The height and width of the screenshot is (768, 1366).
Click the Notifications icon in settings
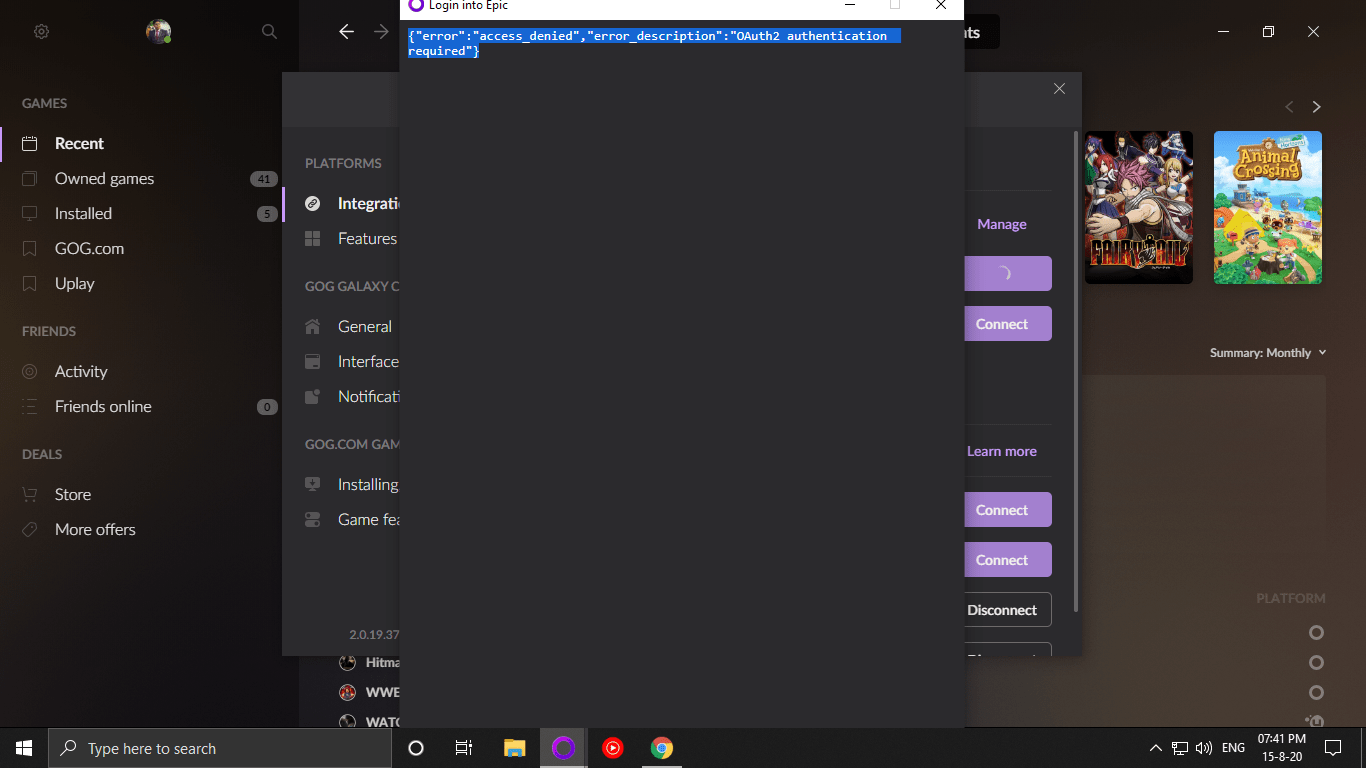coord(312,396)
